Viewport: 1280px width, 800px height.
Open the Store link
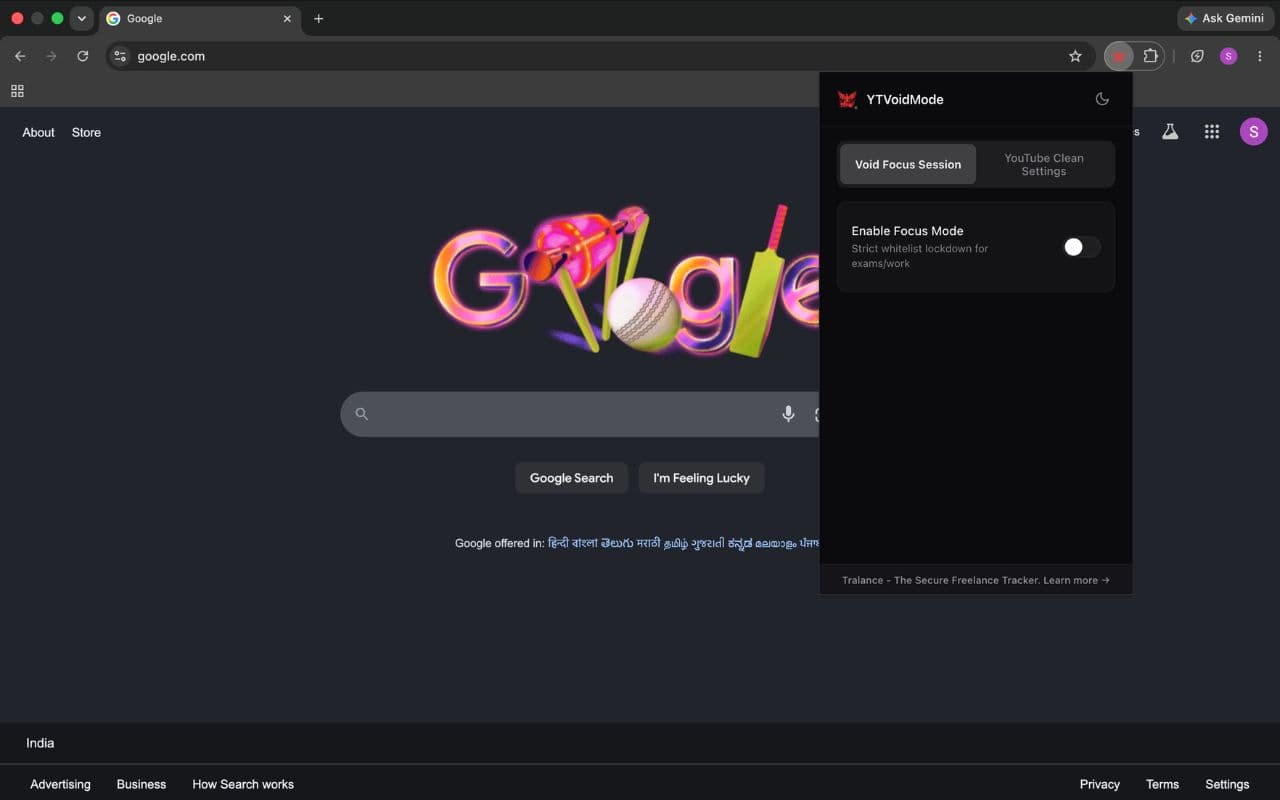86,132
